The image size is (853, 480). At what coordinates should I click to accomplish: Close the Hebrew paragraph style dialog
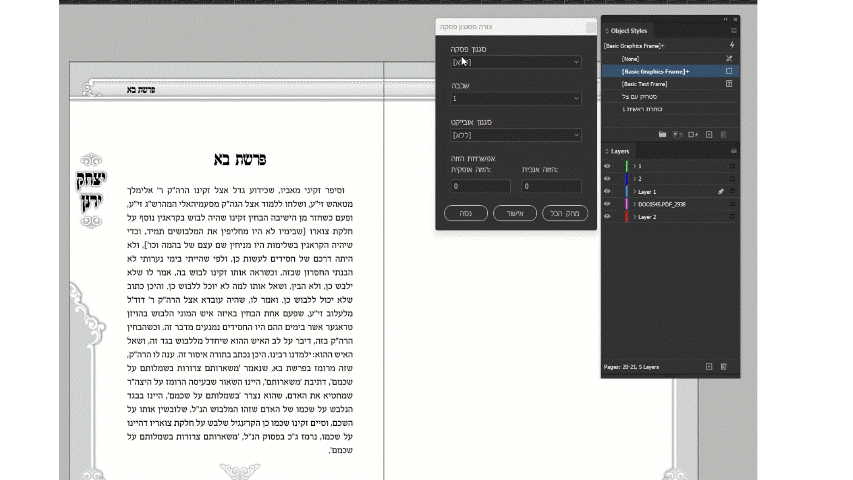click(590, 27)
